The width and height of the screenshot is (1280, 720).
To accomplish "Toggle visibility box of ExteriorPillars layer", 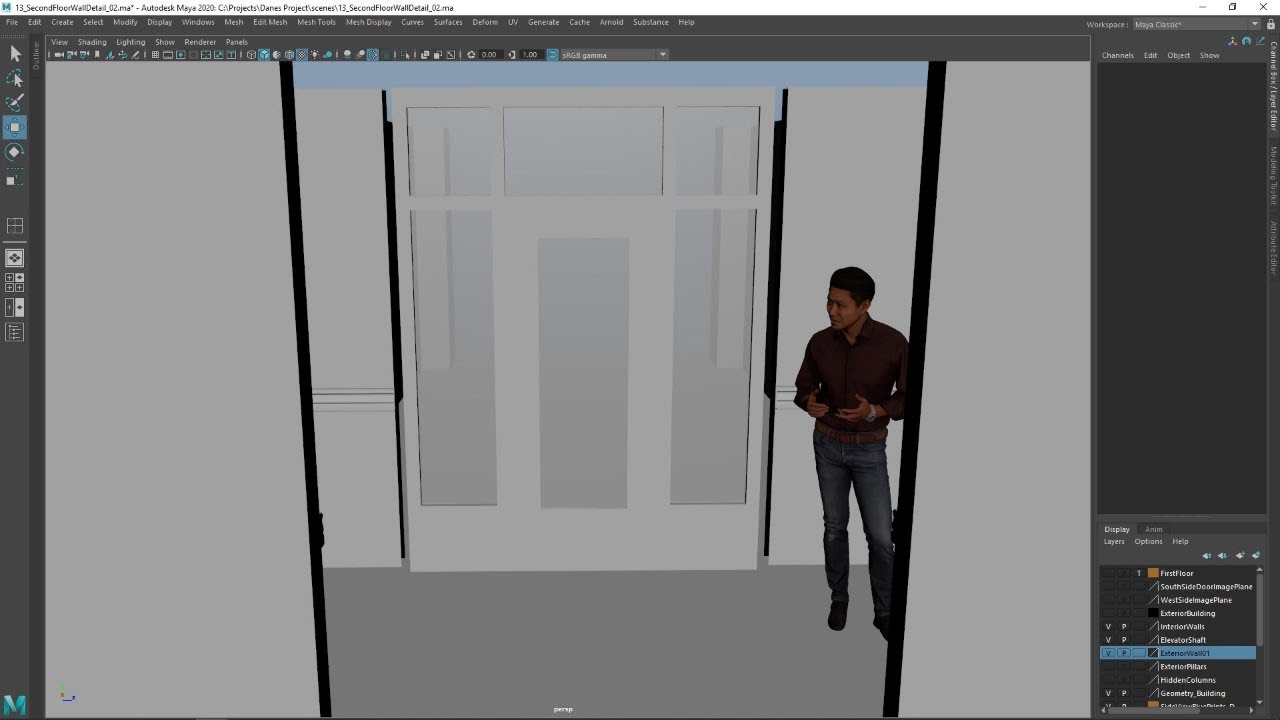I will coord(1108,666).
